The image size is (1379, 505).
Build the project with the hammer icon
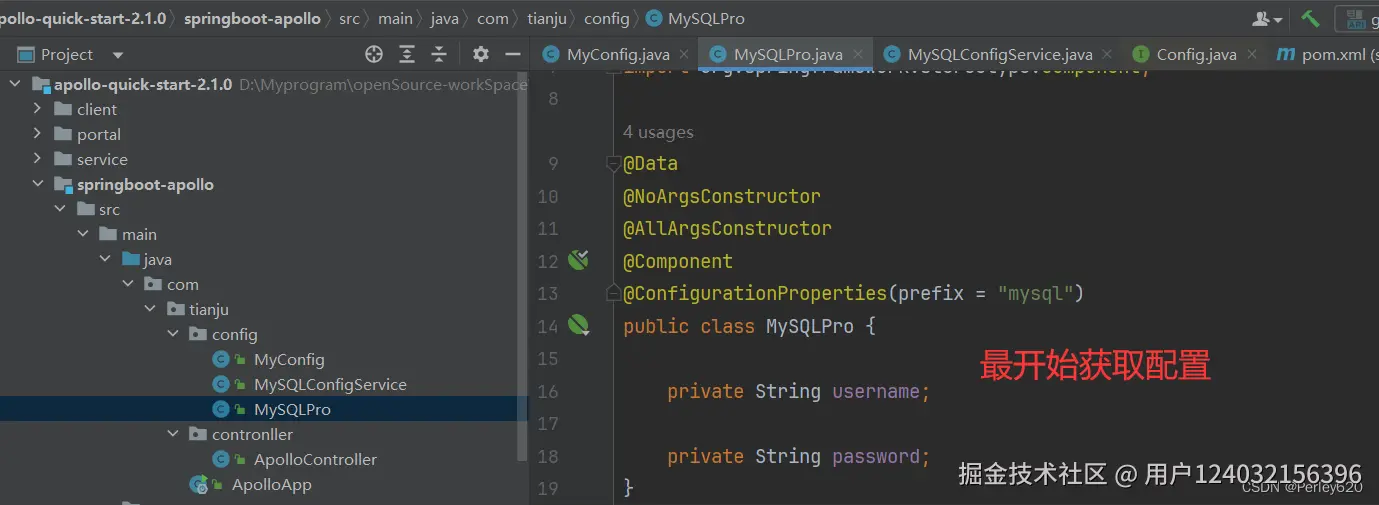(1310, 18)
